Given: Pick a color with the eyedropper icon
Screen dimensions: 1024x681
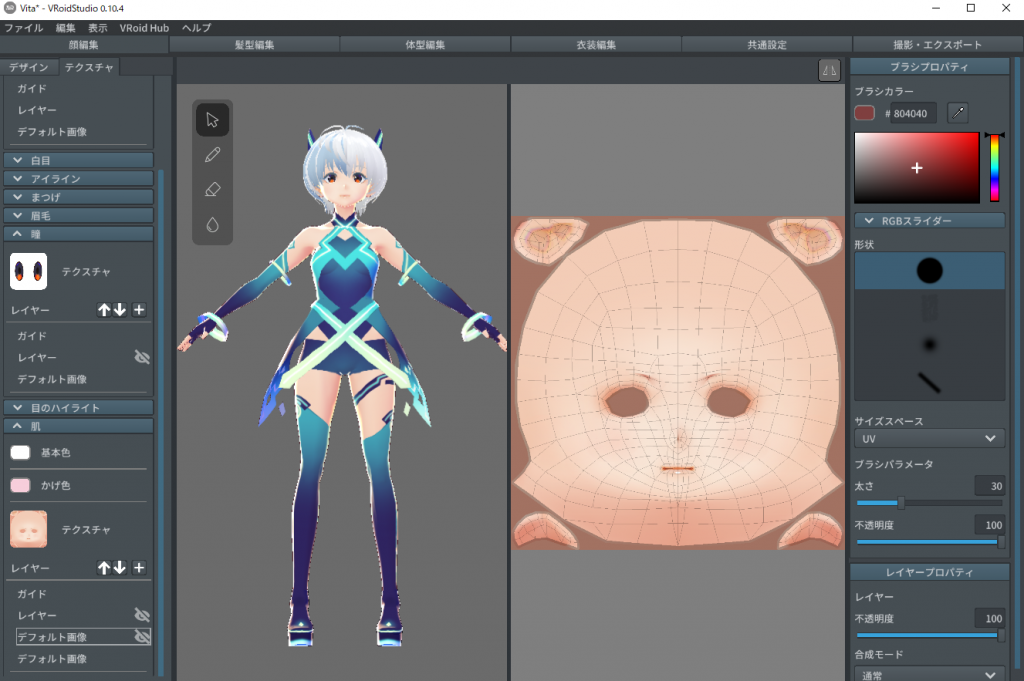Looking at the screenshot, I should [958, 113].
